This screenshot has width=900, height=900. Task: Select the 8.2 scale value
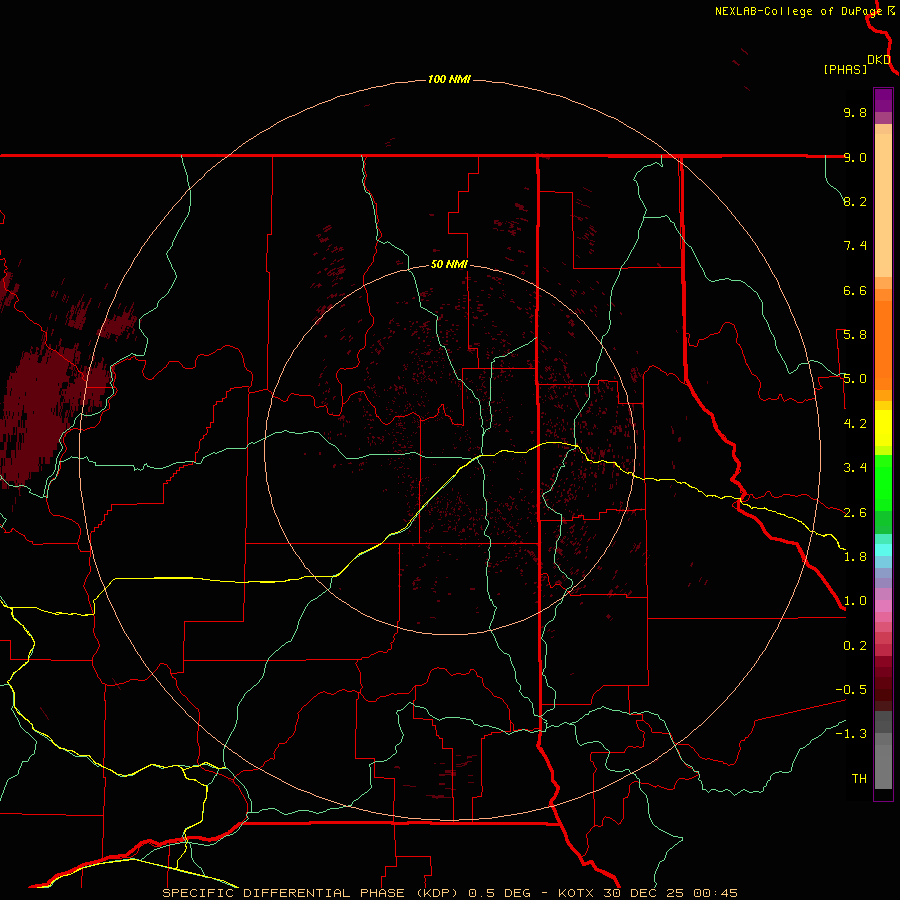click(x=855, y=201)
